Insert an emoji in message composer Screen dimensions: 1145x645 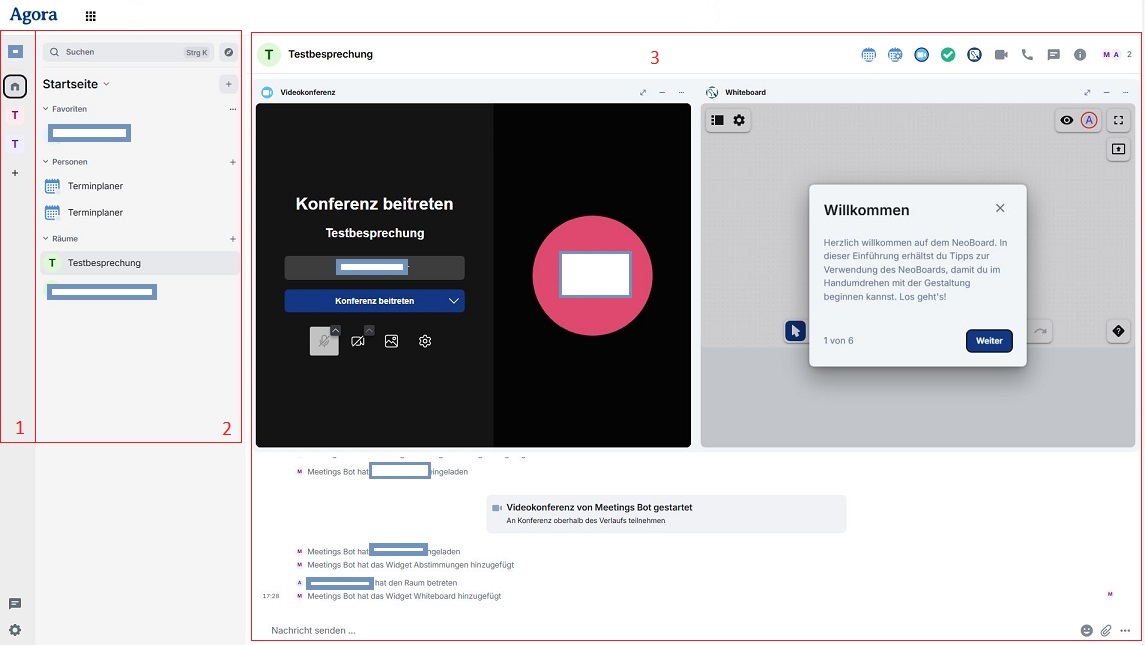tap(1087, 630)
